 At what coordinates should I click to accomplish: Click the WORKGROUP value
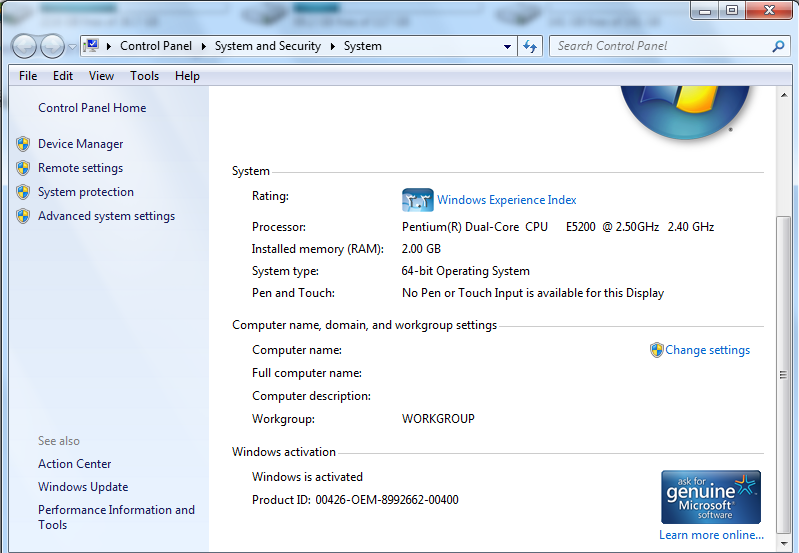(438, 418)
